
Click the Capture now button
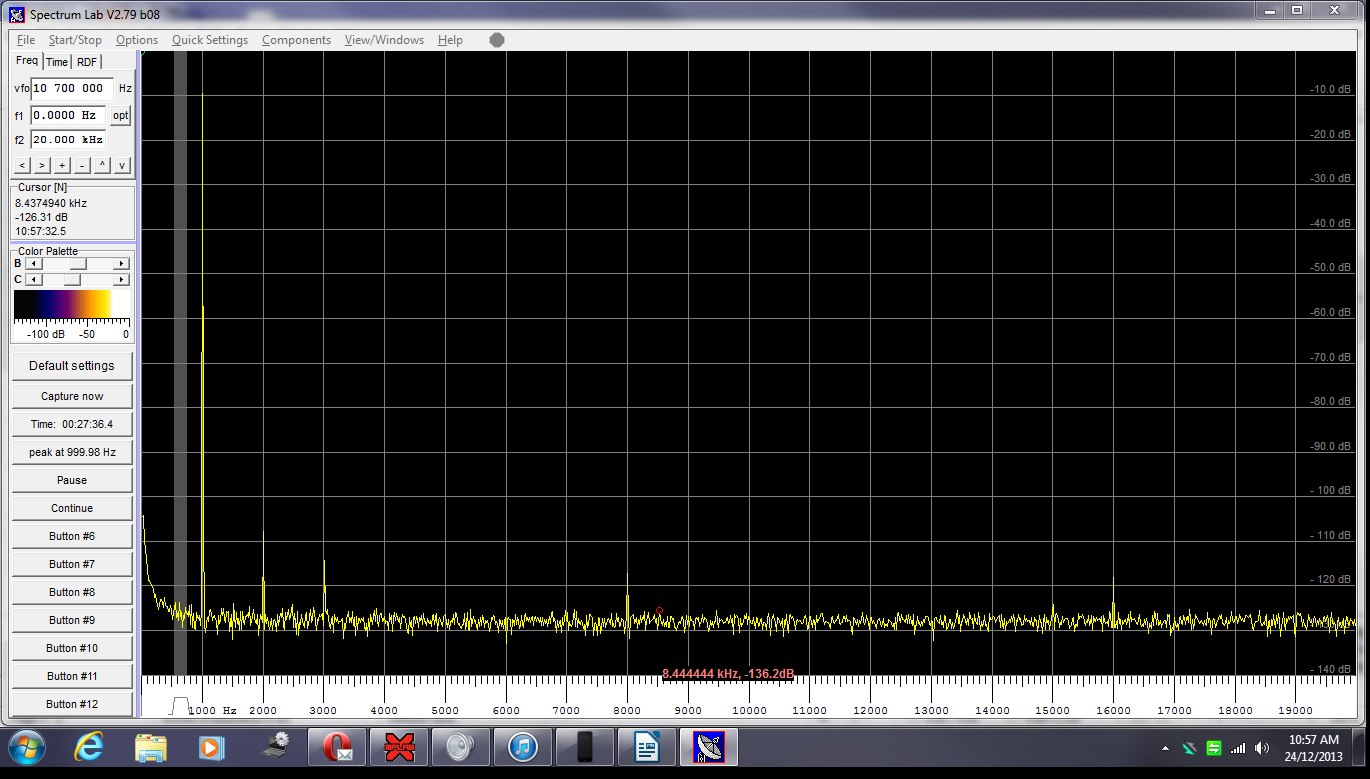[x=72, y=396]
